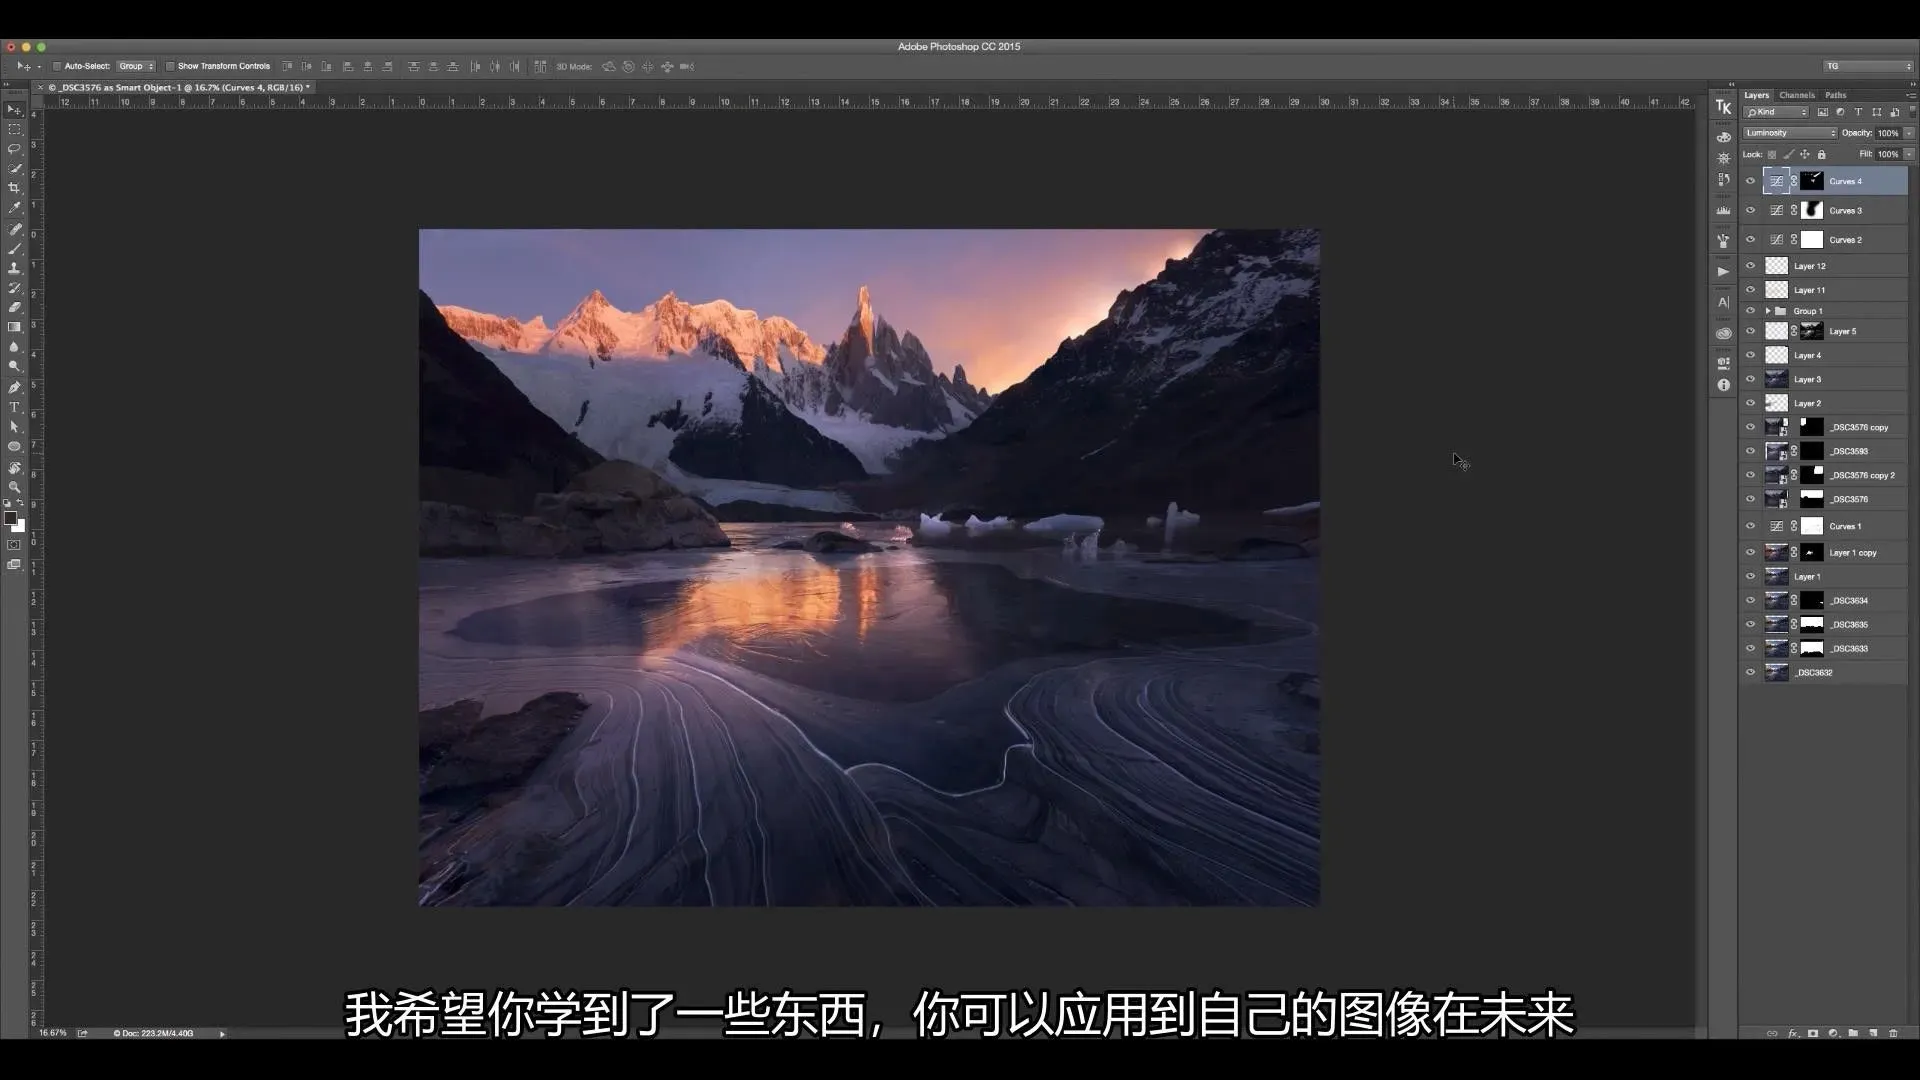Toggle visibility of Layer 12
The height and width of the screenshot is (1080, 1920).
pyautogui.click(x=1750, y=266)
